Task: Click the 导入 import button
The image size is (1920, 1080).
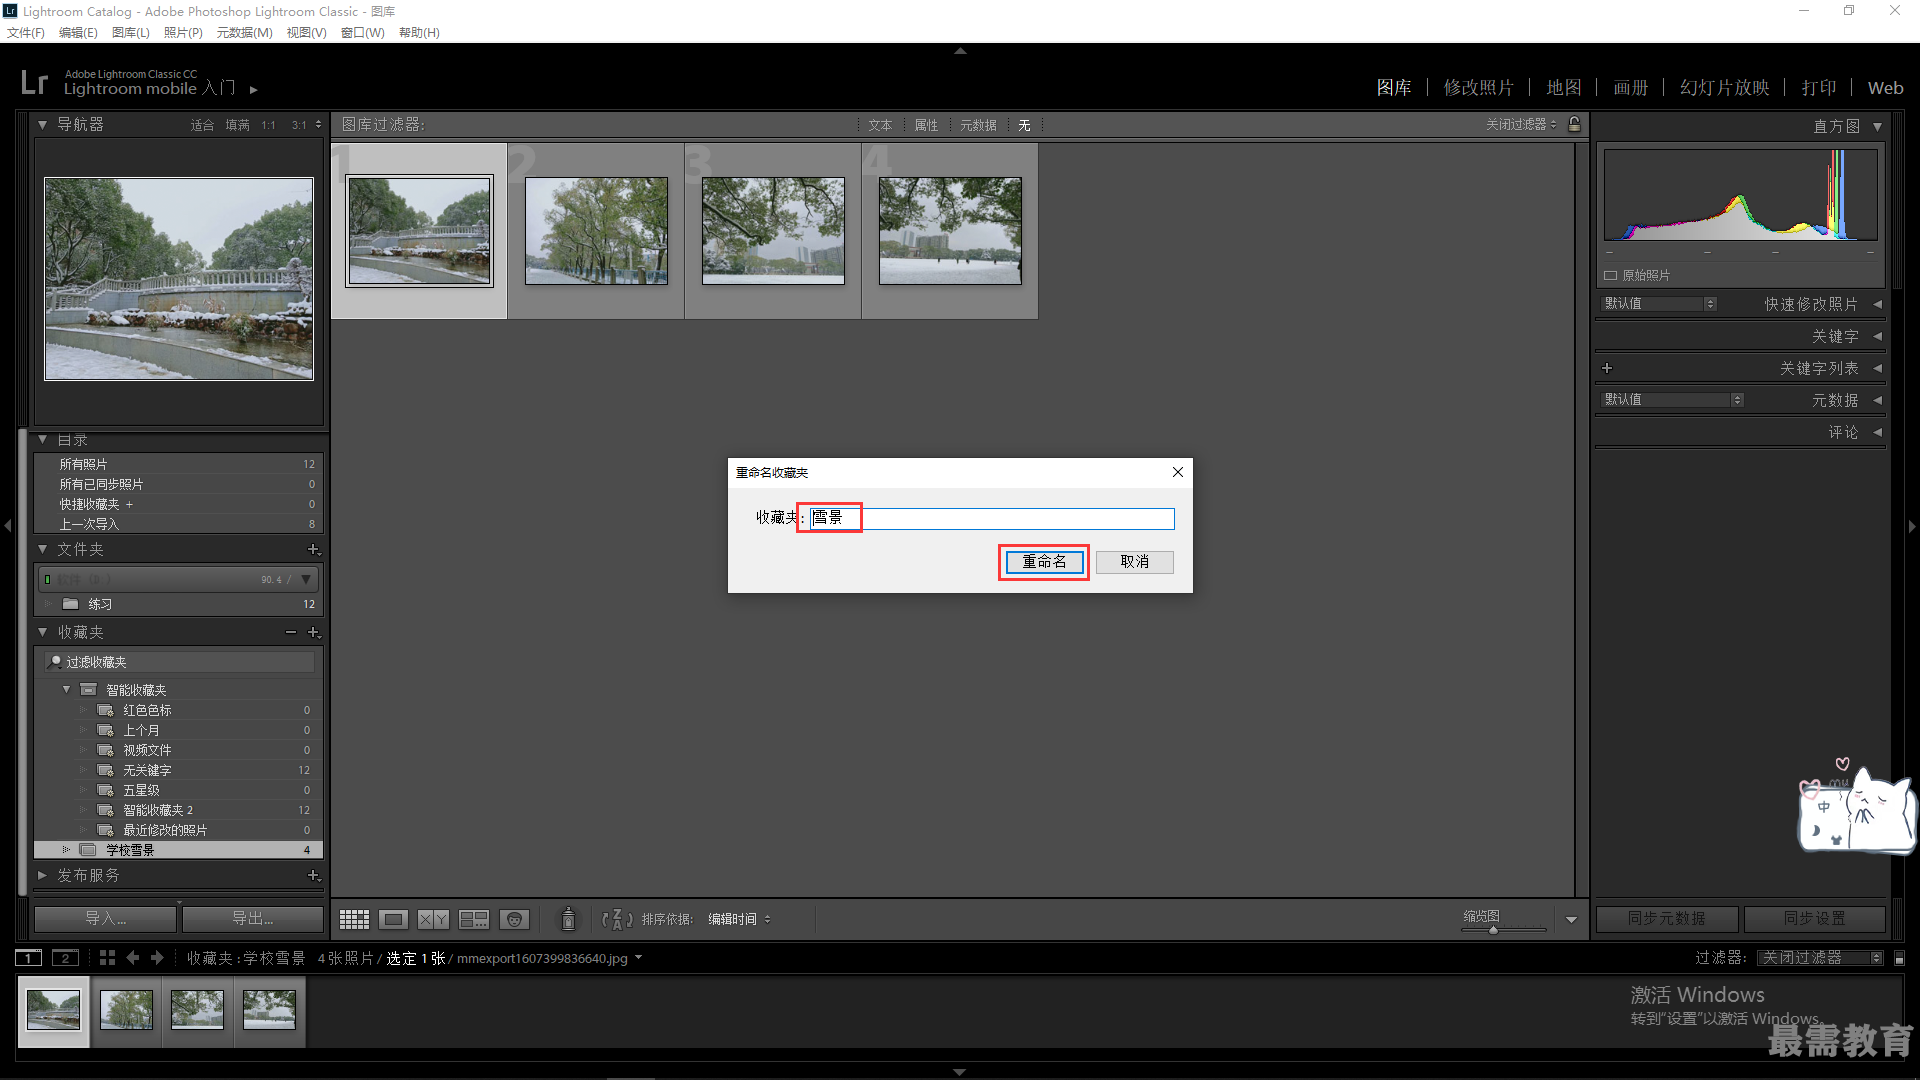Action: point(105,918)
